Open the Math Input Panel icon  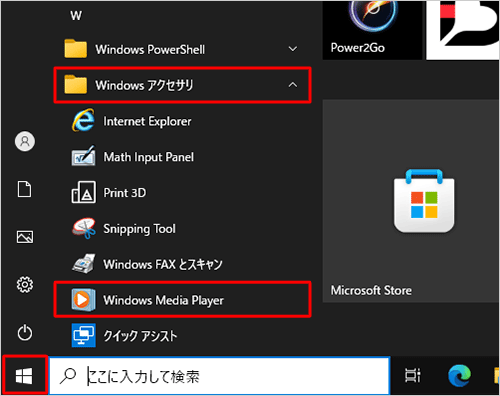point(83,156)
